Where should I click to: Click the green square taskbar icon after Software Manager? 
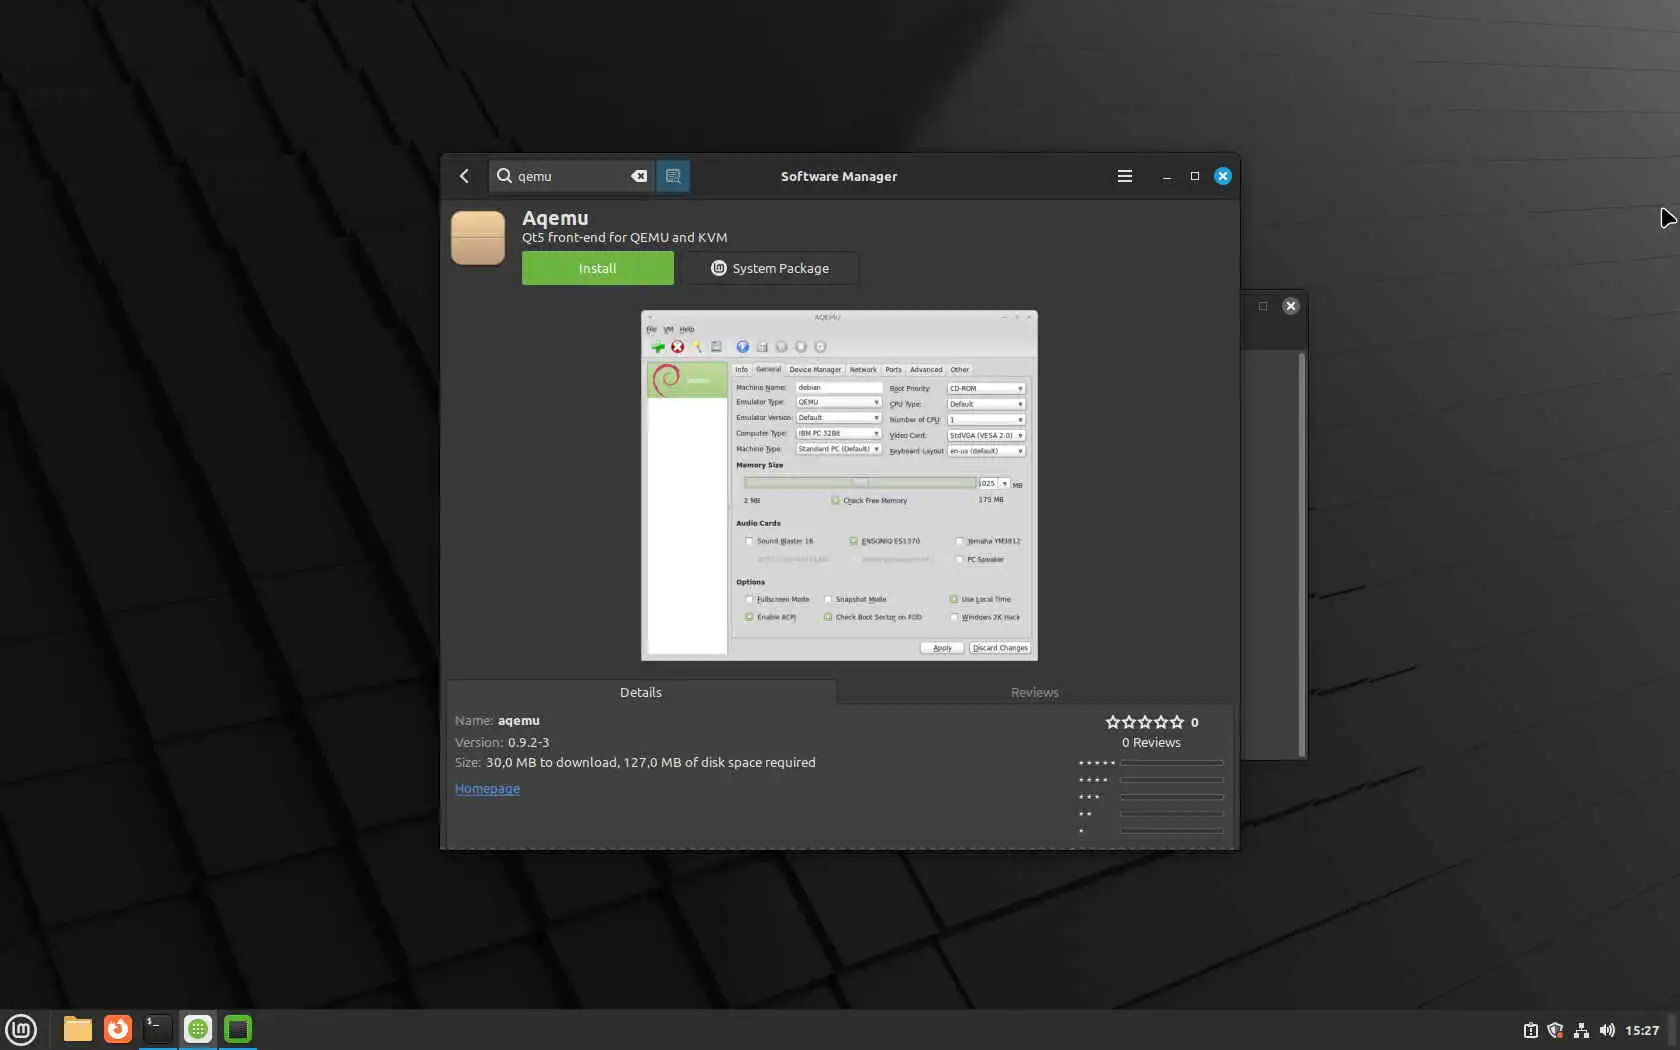[238, 1029]
